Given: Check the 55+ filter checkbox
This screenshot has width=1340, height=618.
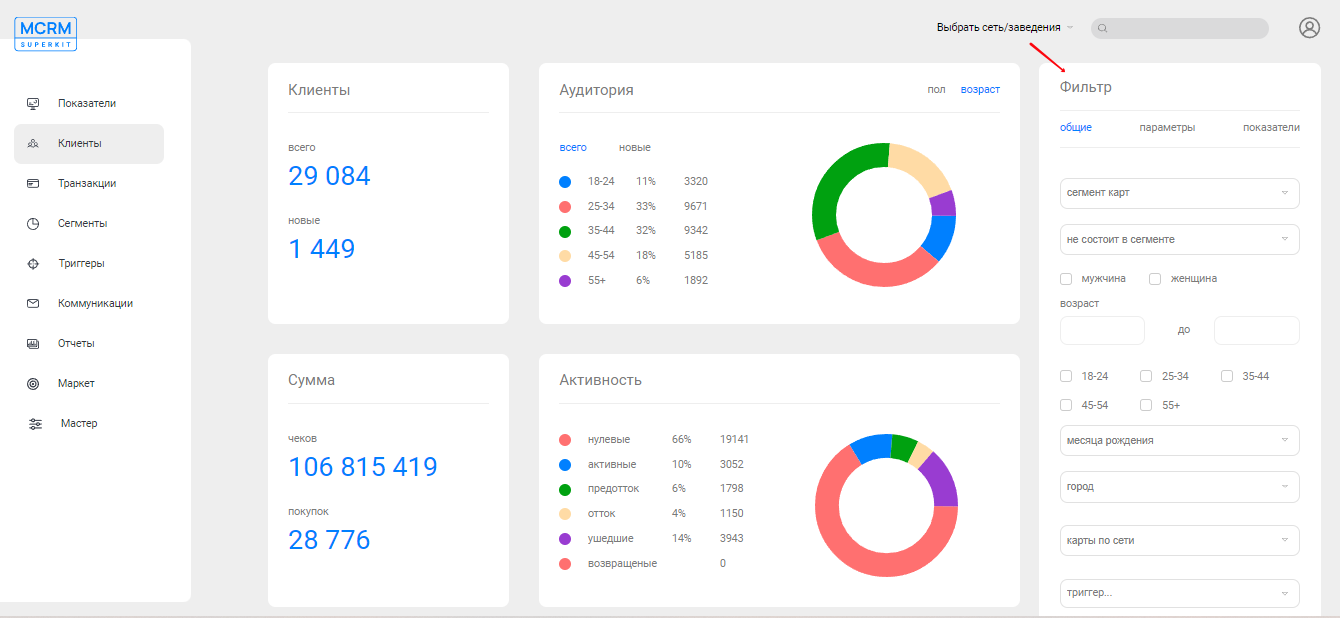Looking at the screenshot, I should (1146, 405).
